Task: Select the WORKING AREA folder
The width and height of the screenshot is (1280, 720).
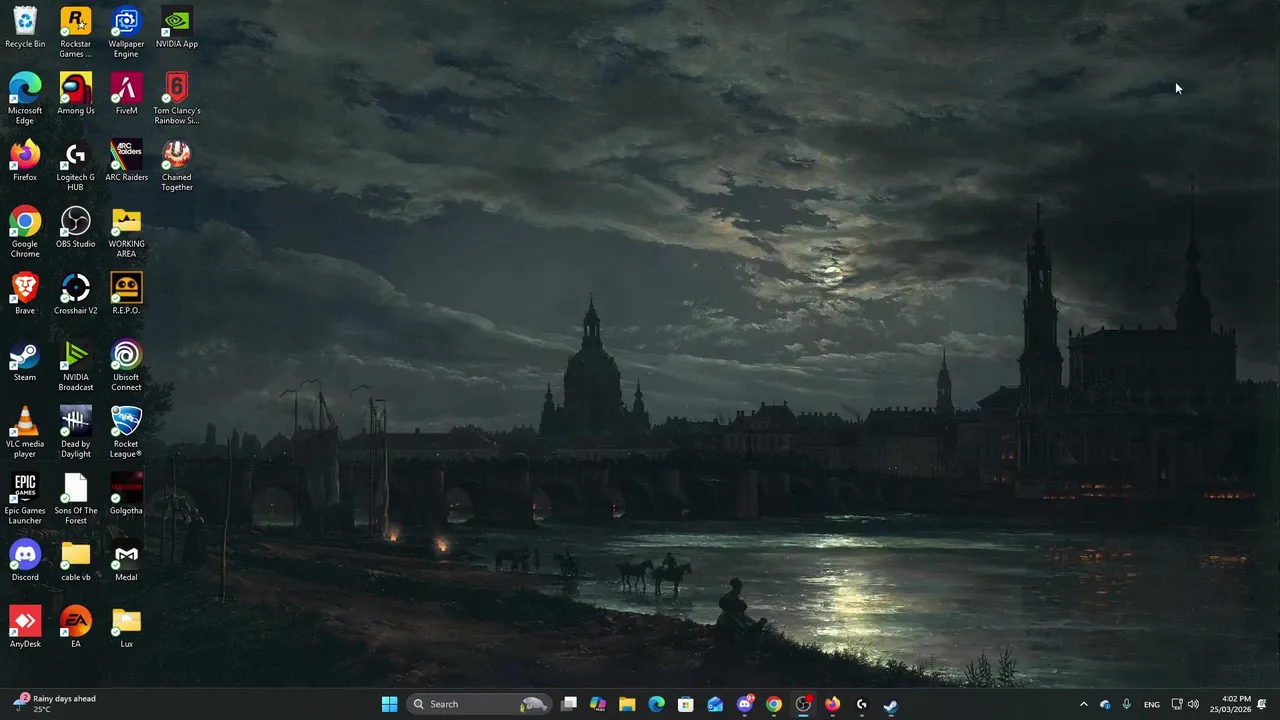Action: pos(126,233)
